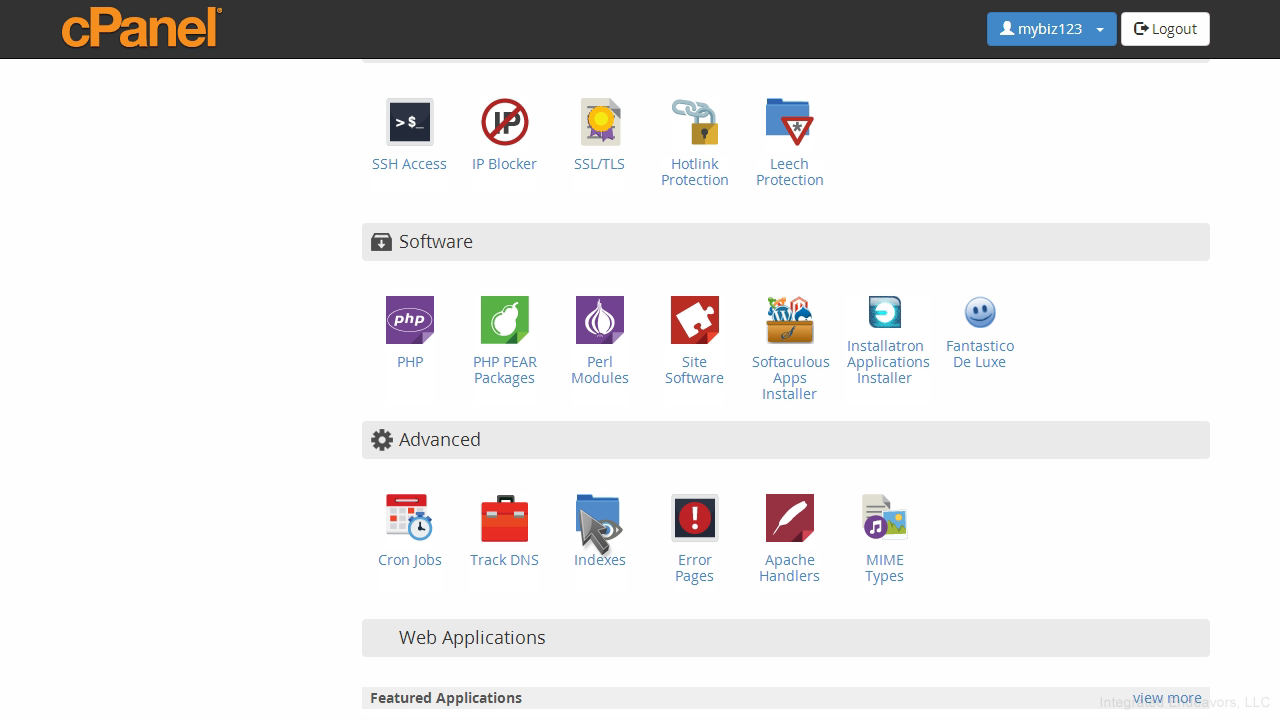Click the IP Blocker icon
Image resolution: width=1280 pixels, height=720 pixels.
[x=504, y=123]
